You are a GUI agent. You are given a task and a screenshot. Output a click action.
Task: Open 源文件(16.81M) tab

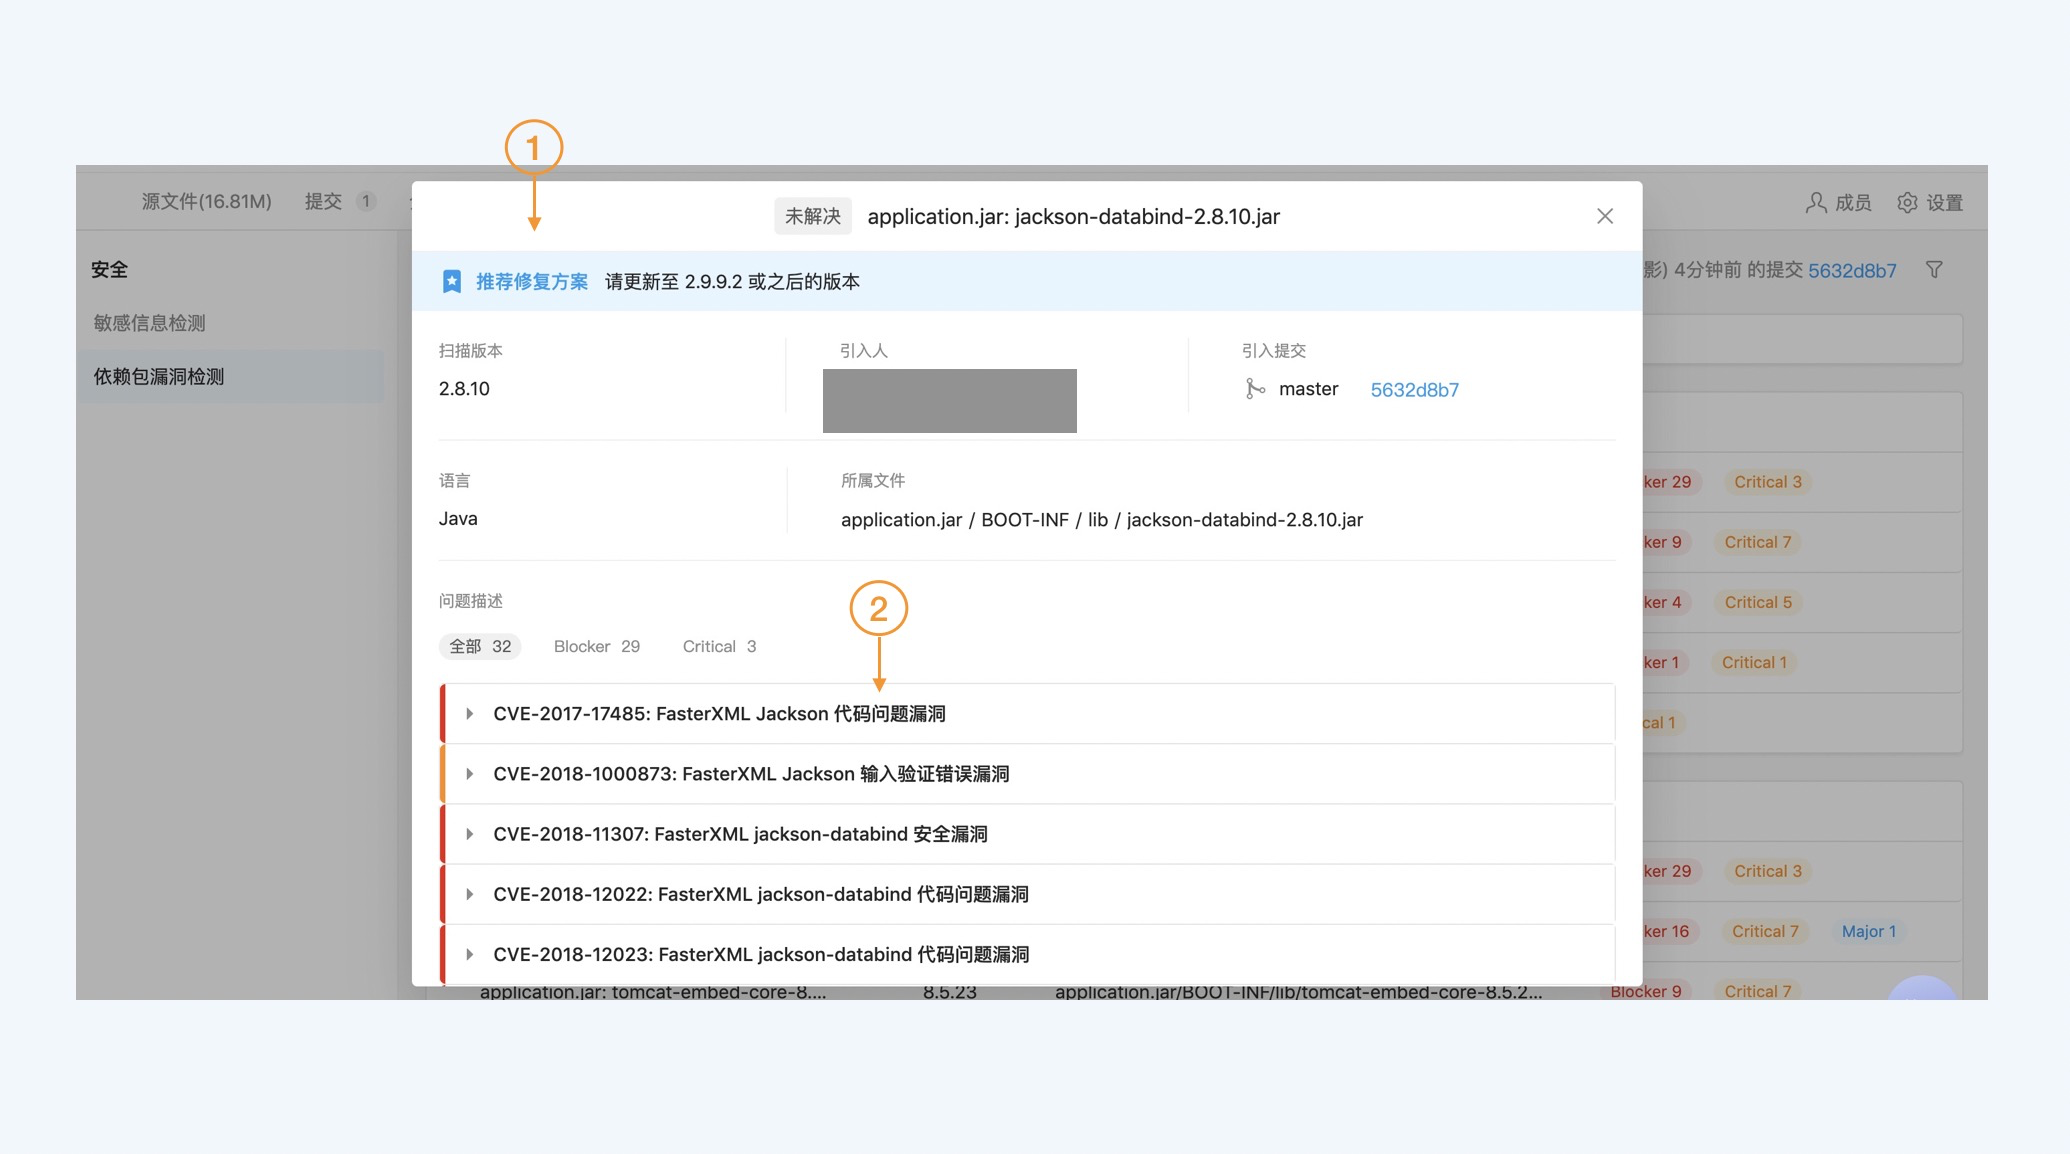207,202
